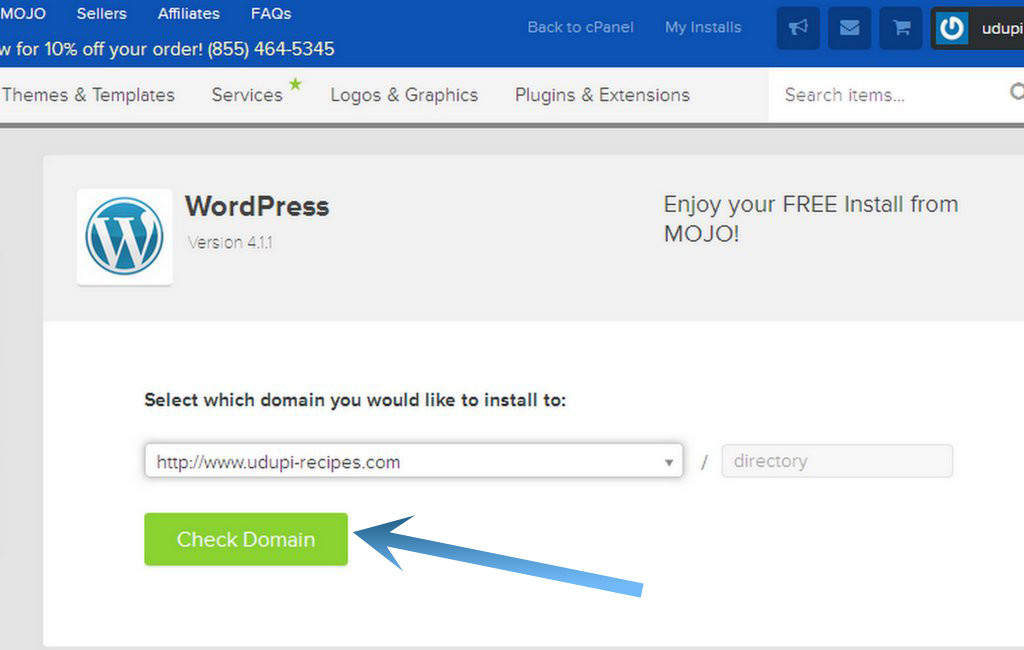1024x650 pixels.
Task: Click the Enjoy your FREE Install text
Action: [810, 219]
